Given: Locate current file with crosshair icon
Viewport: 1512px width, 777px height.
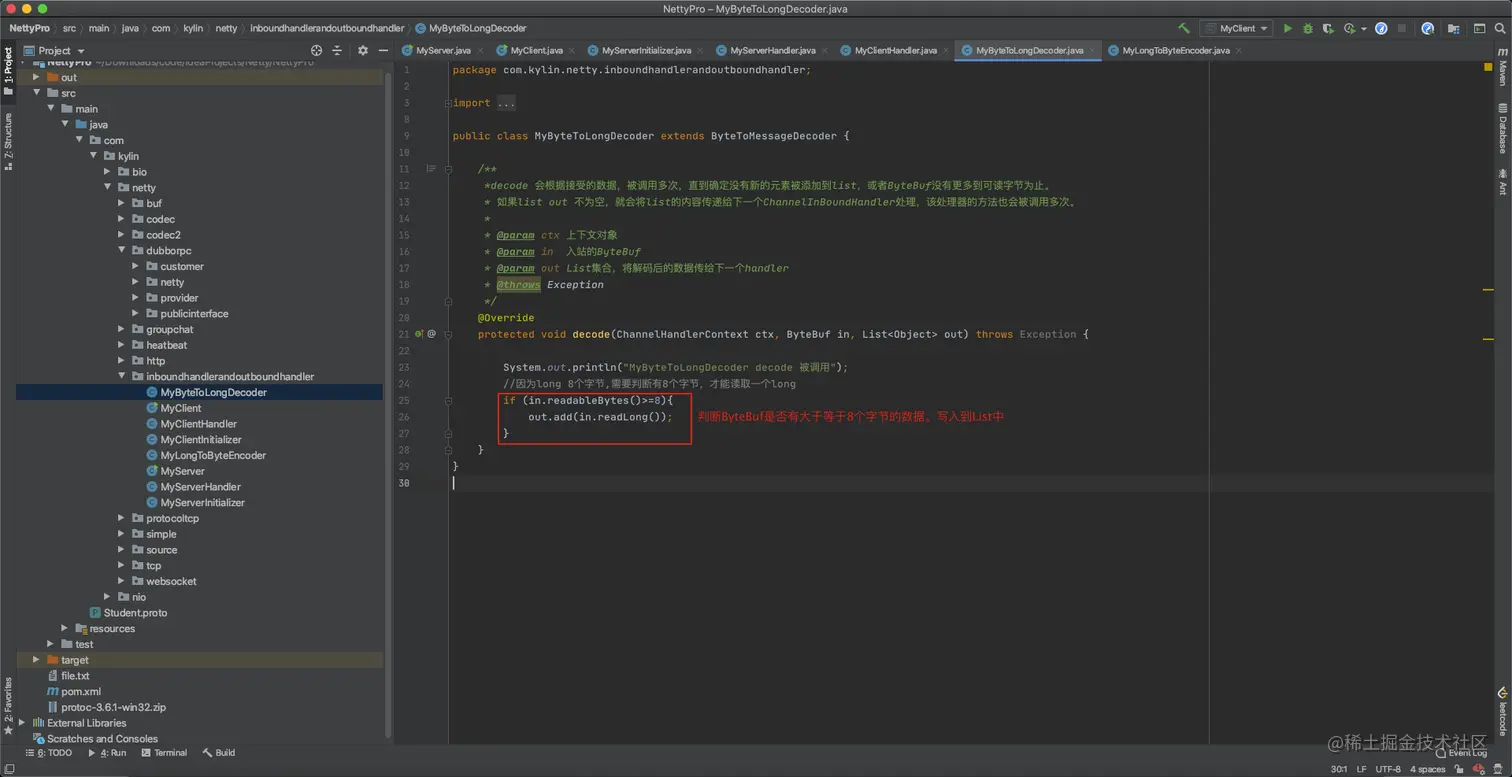Looking at the screenshot, I should 317,50.
